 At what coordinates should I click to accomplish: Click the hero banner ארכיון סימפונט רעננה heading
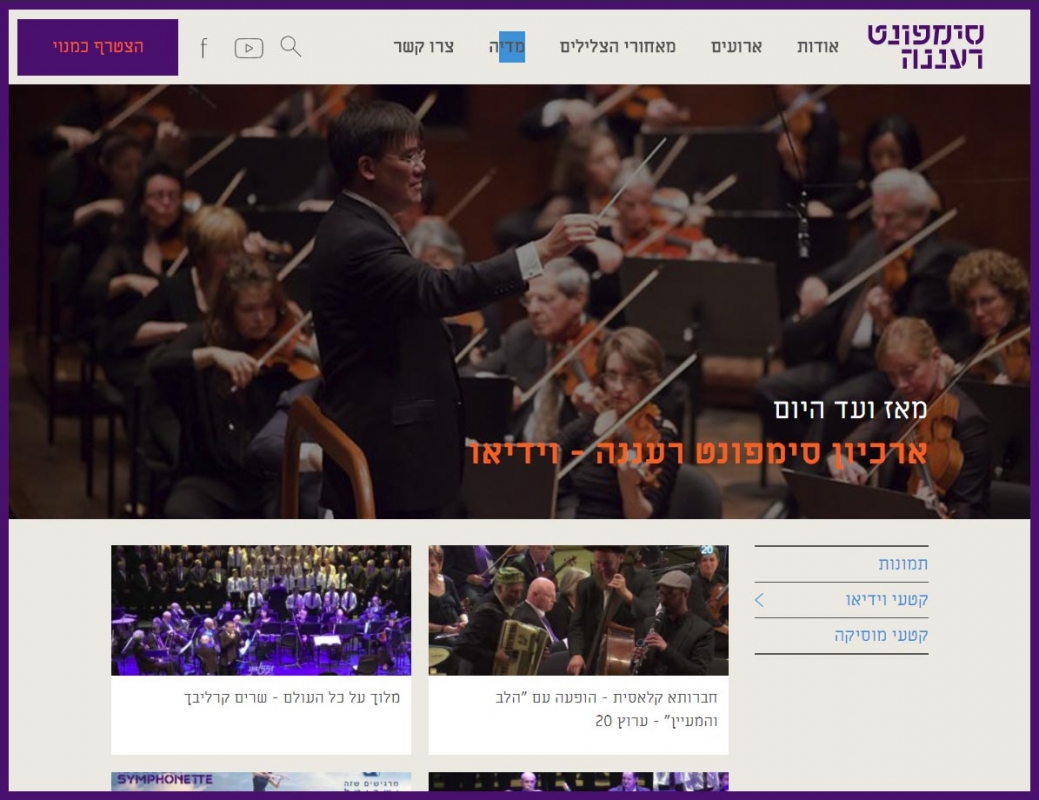(698, 453)
